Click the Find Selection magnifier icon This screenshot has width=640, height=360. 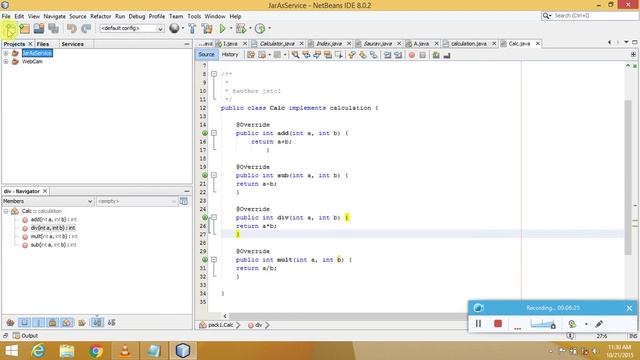pyautogui.click(x=295, y=55)
